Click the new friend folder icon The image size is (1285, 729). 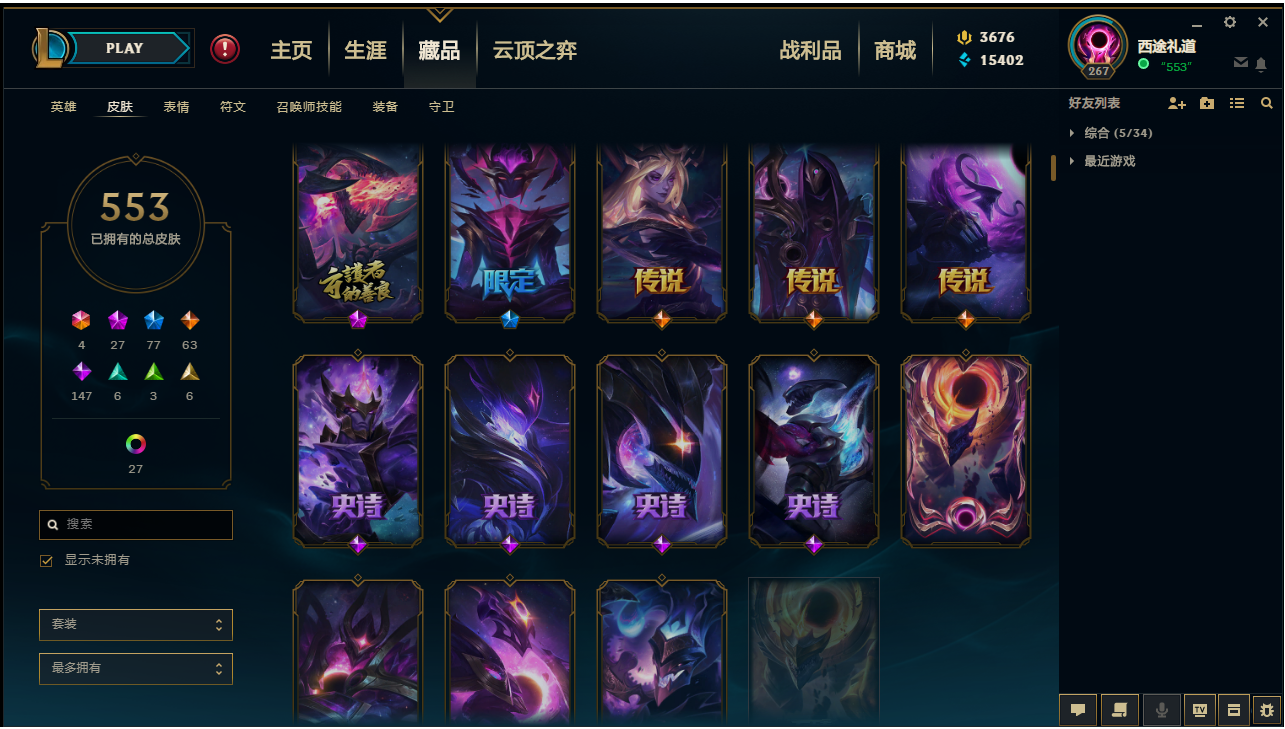tap(1207, 103)
